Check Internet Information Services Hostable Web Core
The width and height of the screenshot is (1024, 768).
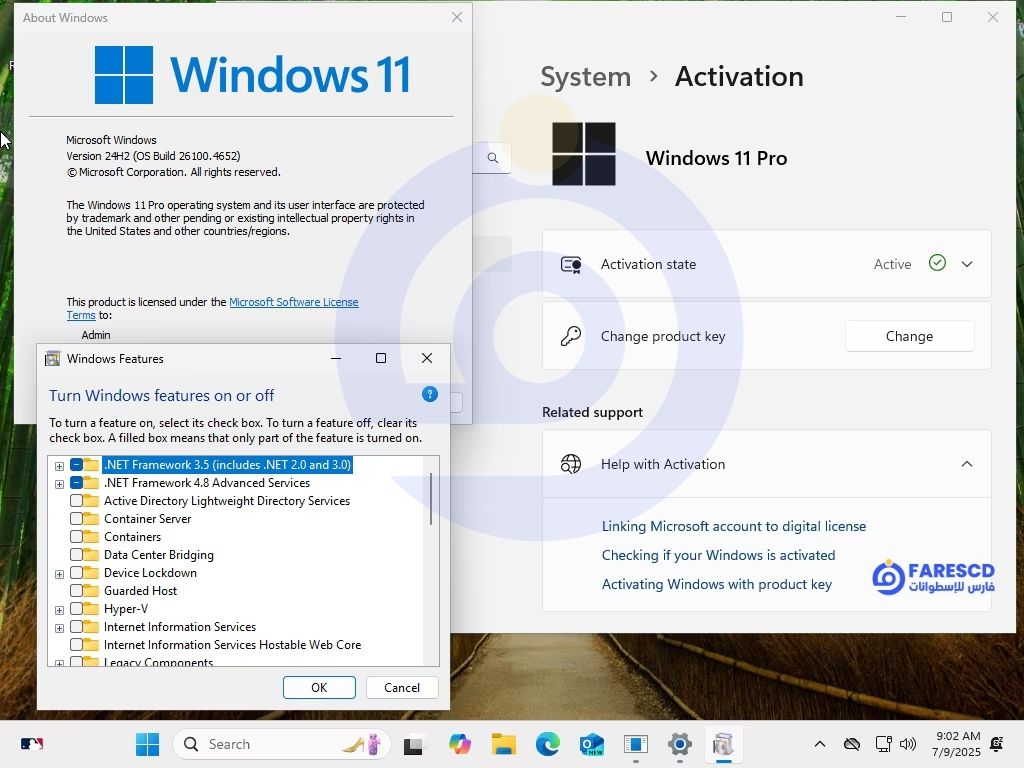[x=76, y=645]
